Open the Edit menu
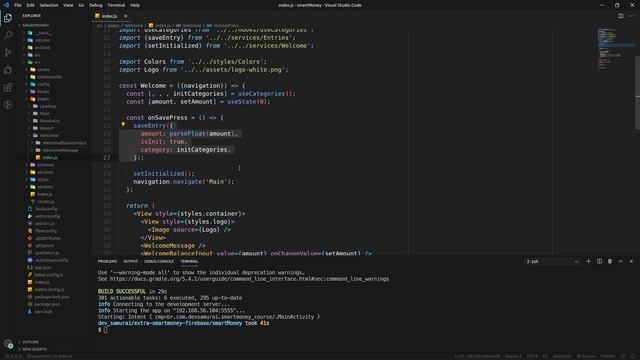 (x=31, y=5)
